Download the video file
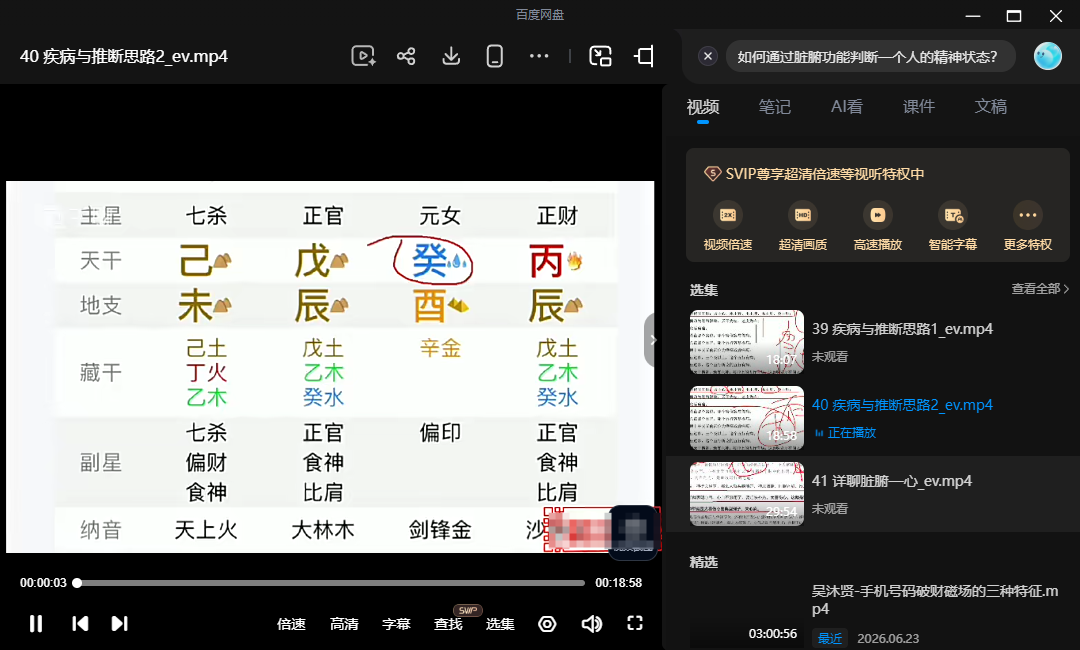The image size is (1080, 650). [x=451, y=56]
